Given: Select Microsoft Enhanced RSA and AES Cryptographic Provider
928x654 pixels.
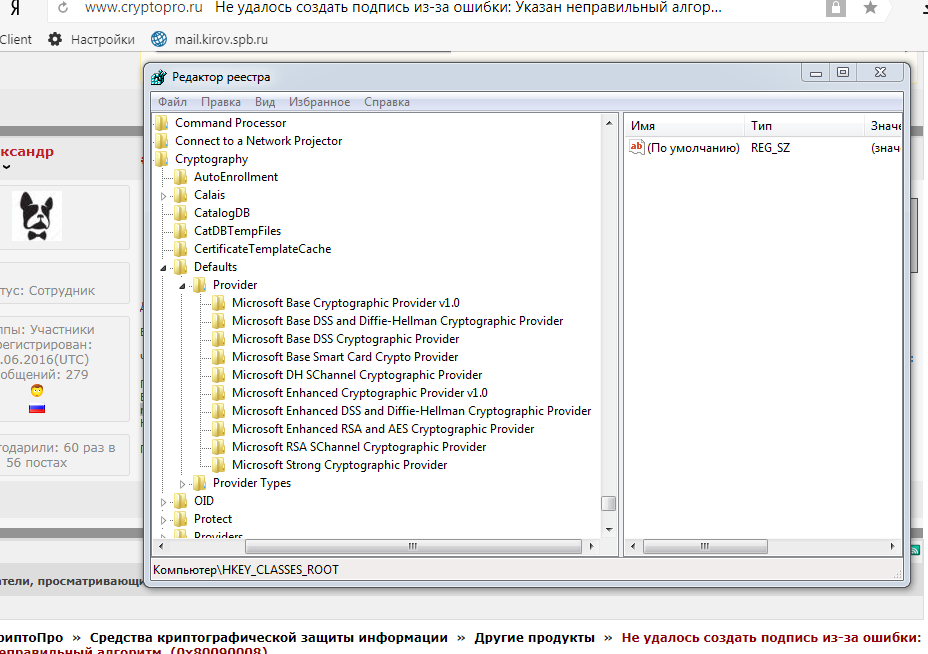Looking at the screenshot, I should coord(383,429).
